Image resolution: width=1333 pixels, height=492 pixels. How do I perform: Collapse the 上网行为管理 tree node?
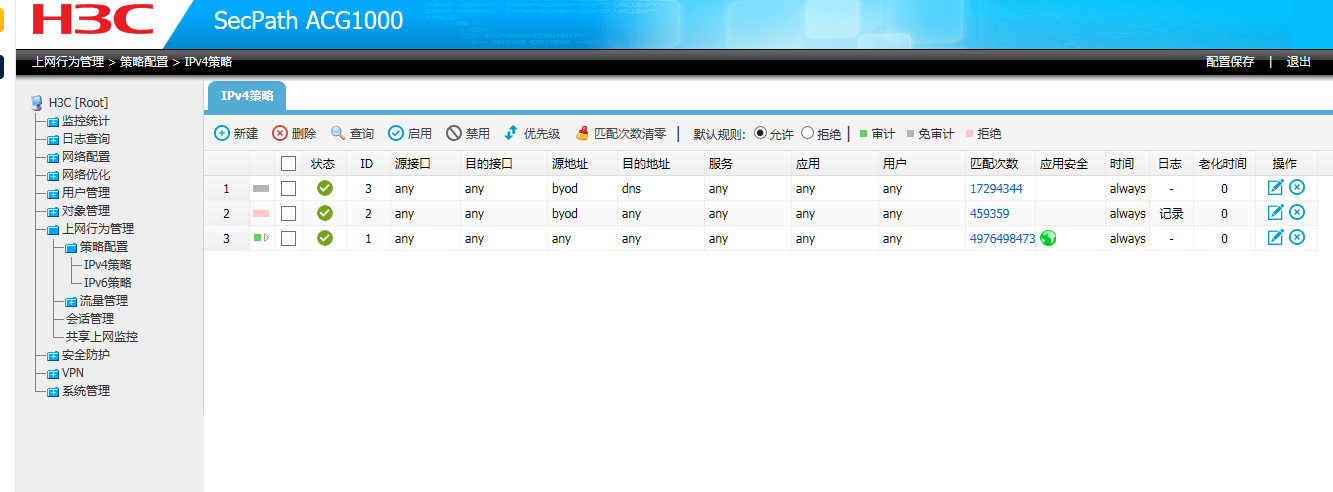click(54, 229)
